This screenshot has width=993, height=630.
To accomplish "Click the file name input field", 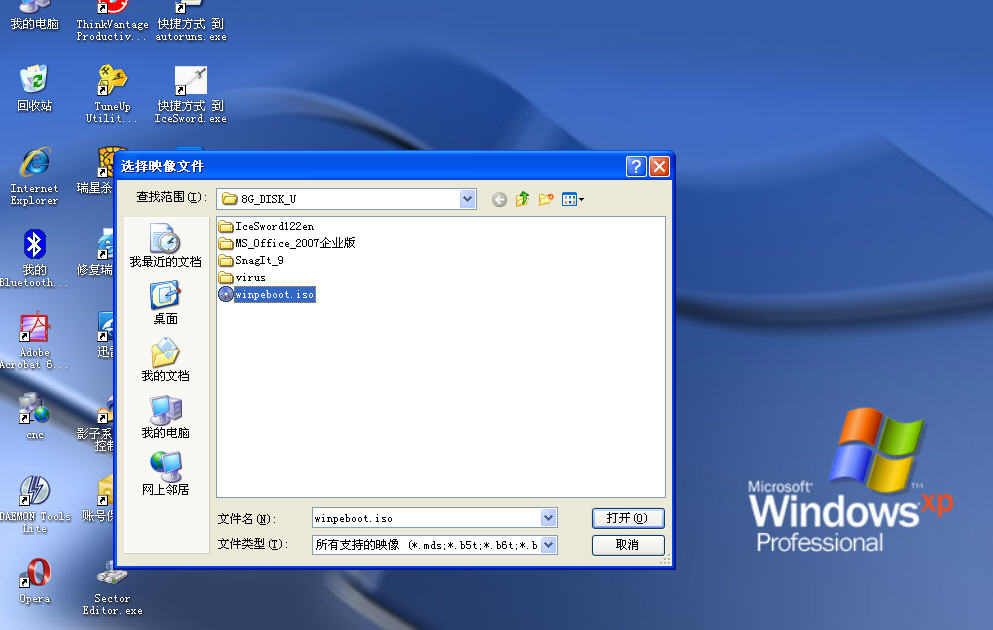I will [427, 518].
